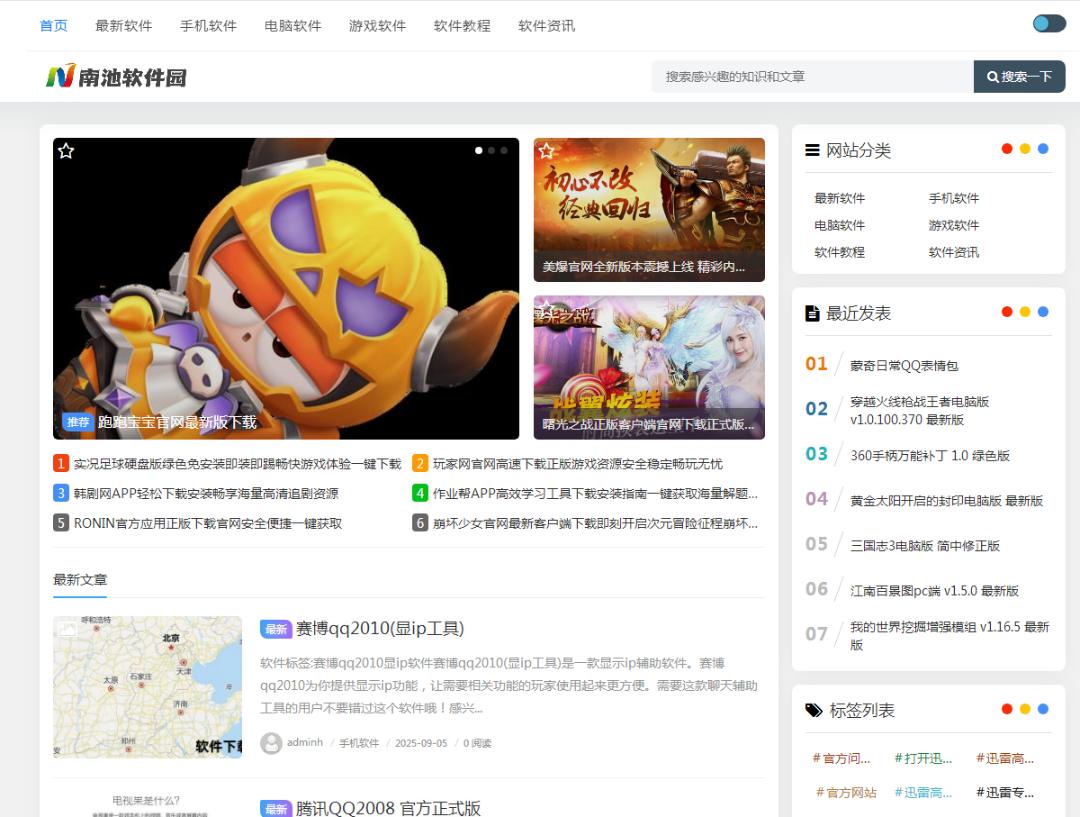Open 最新软件 in sidebar categories
This screenshot has height=817, width=1080.
pyautogui.click(x=840, y=198)
